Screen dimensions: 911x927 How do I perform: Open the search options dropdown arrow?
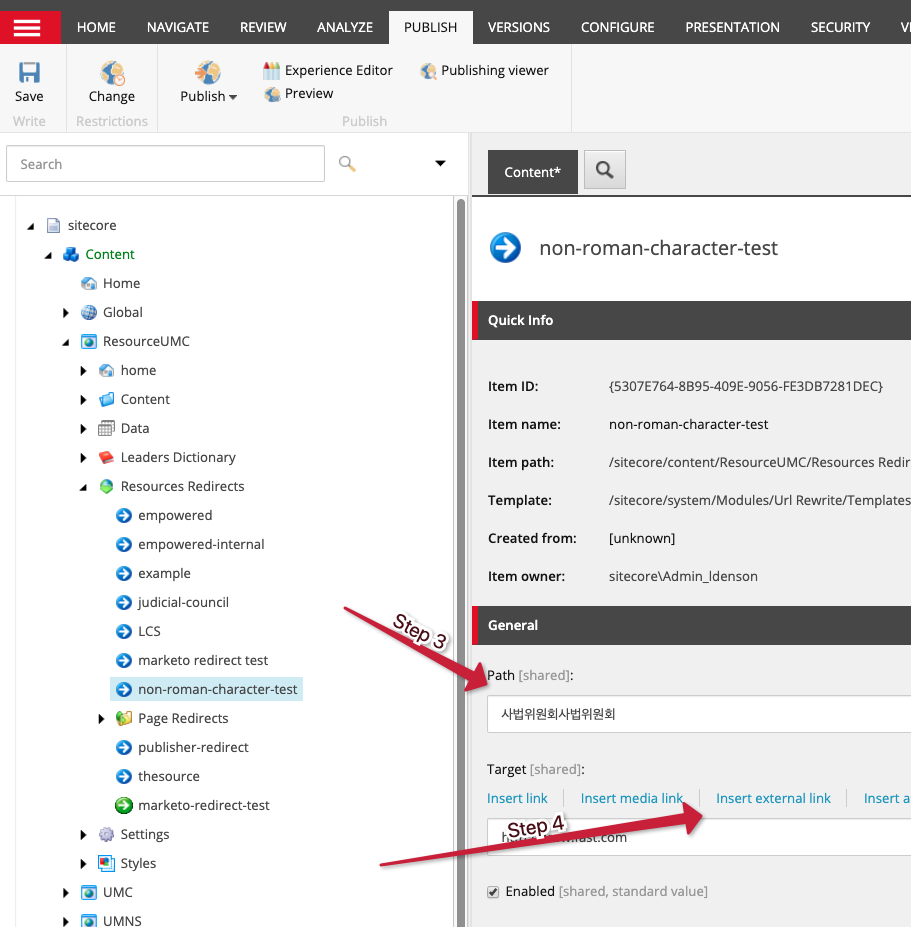(440, 163)
